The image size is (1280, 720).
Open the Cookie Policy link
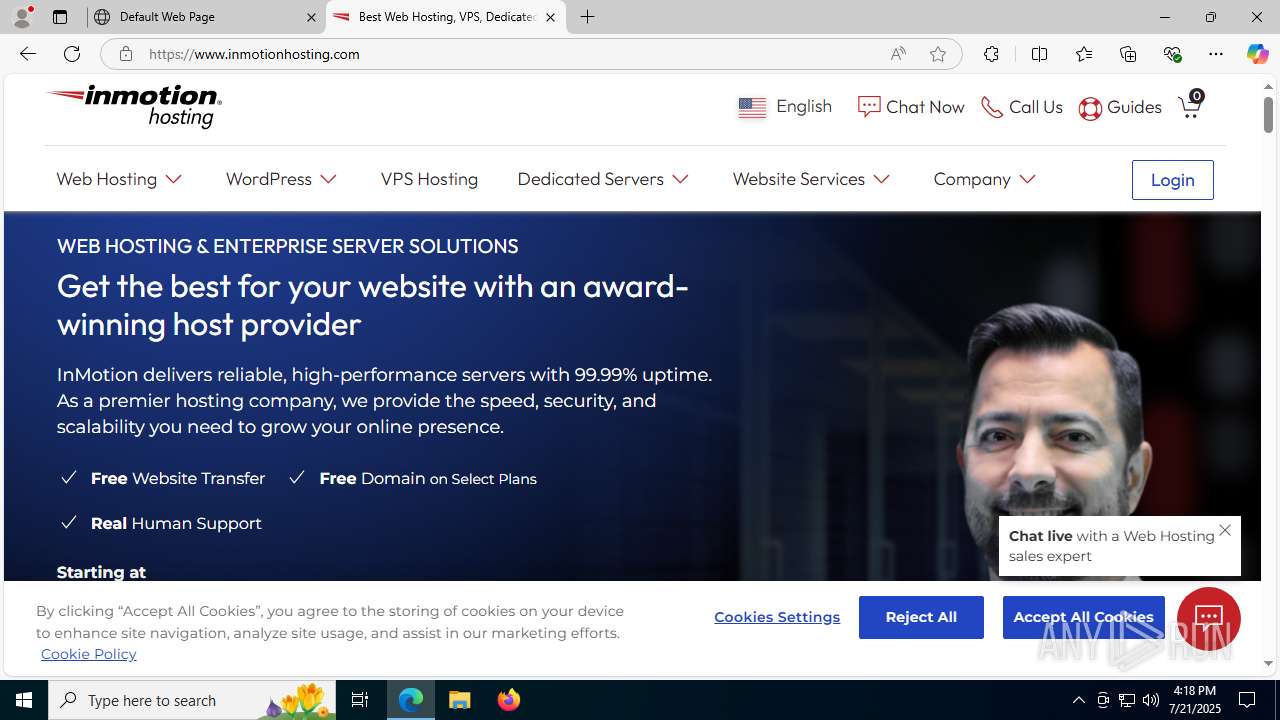point(88,654)
